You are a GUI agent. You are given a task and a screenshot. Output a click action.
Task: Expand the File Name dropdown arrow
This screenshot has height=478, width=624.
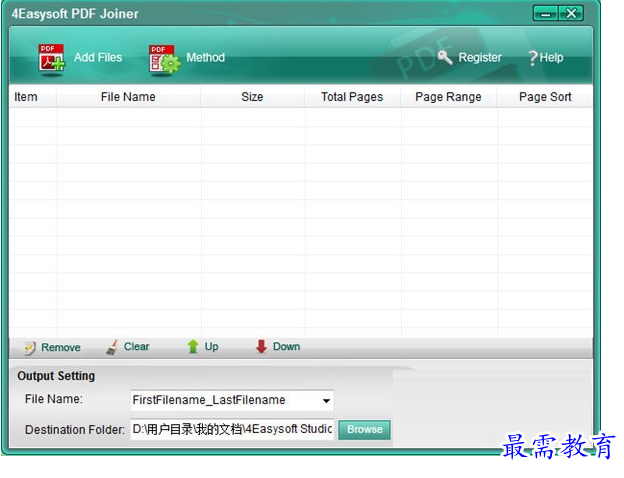tap(326, 401)
